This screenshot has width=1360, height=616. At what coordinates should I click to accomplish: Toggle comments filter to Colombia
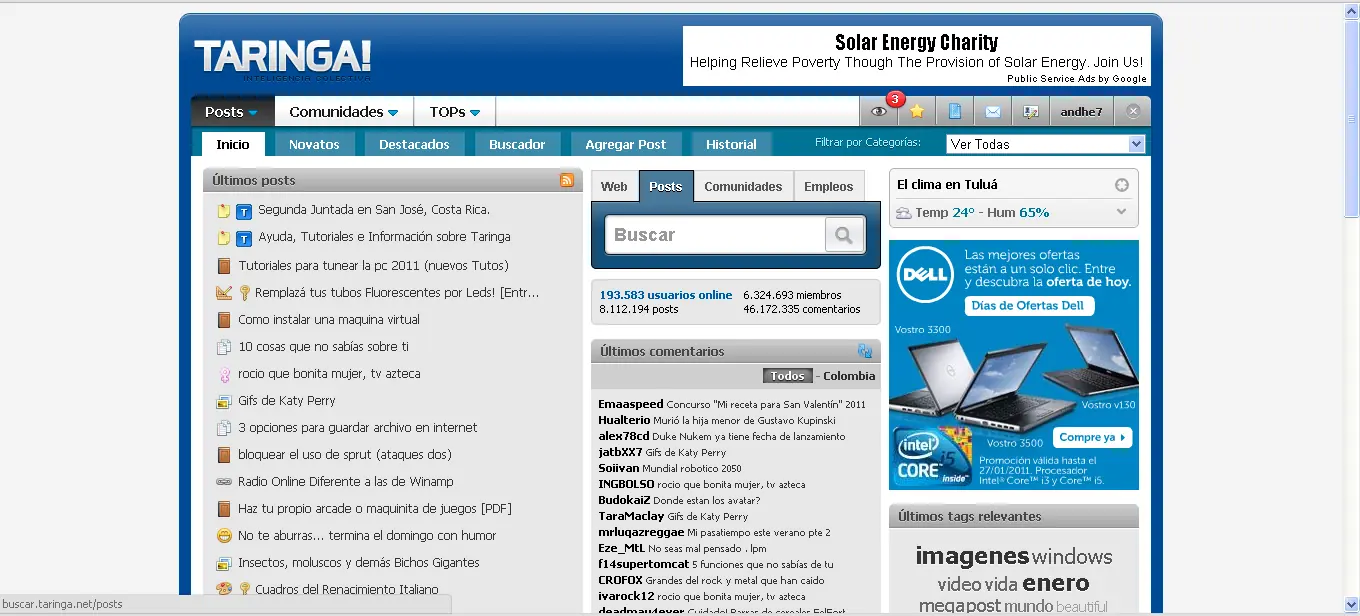click(x=849, y=376)
